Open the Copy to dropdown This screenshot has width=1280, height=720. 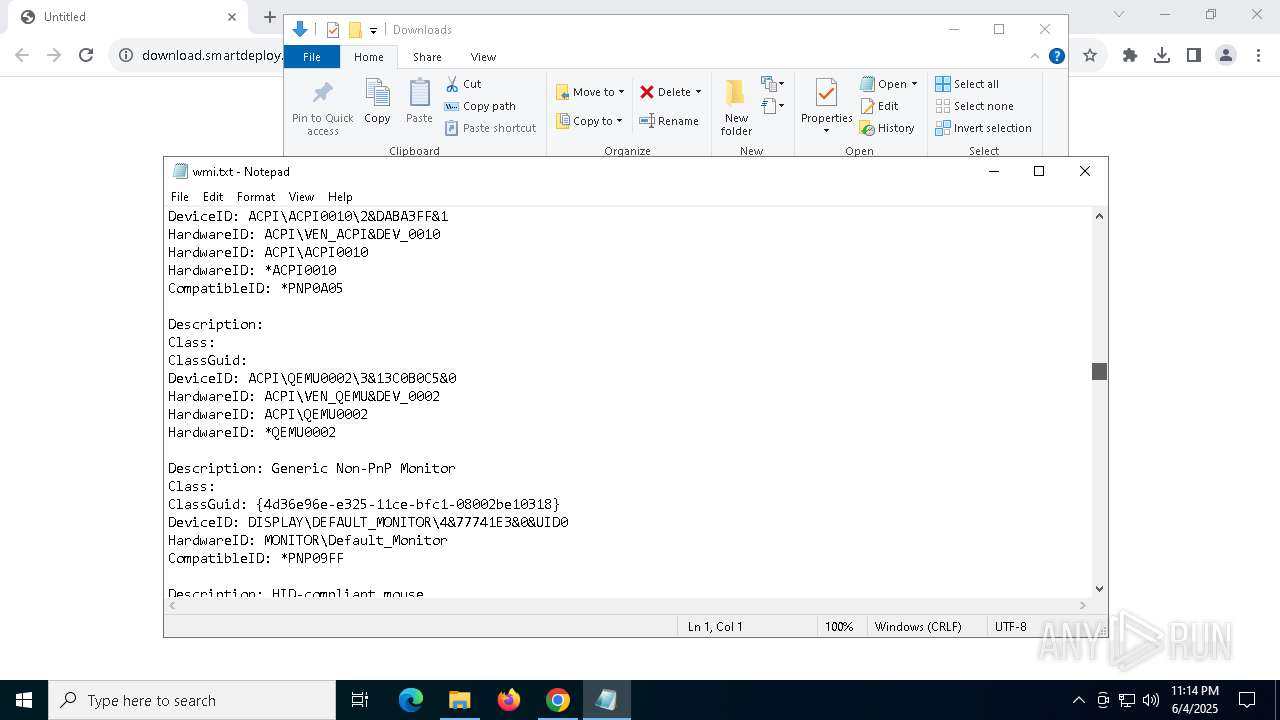pyautogui.click(x=589, y=121)
